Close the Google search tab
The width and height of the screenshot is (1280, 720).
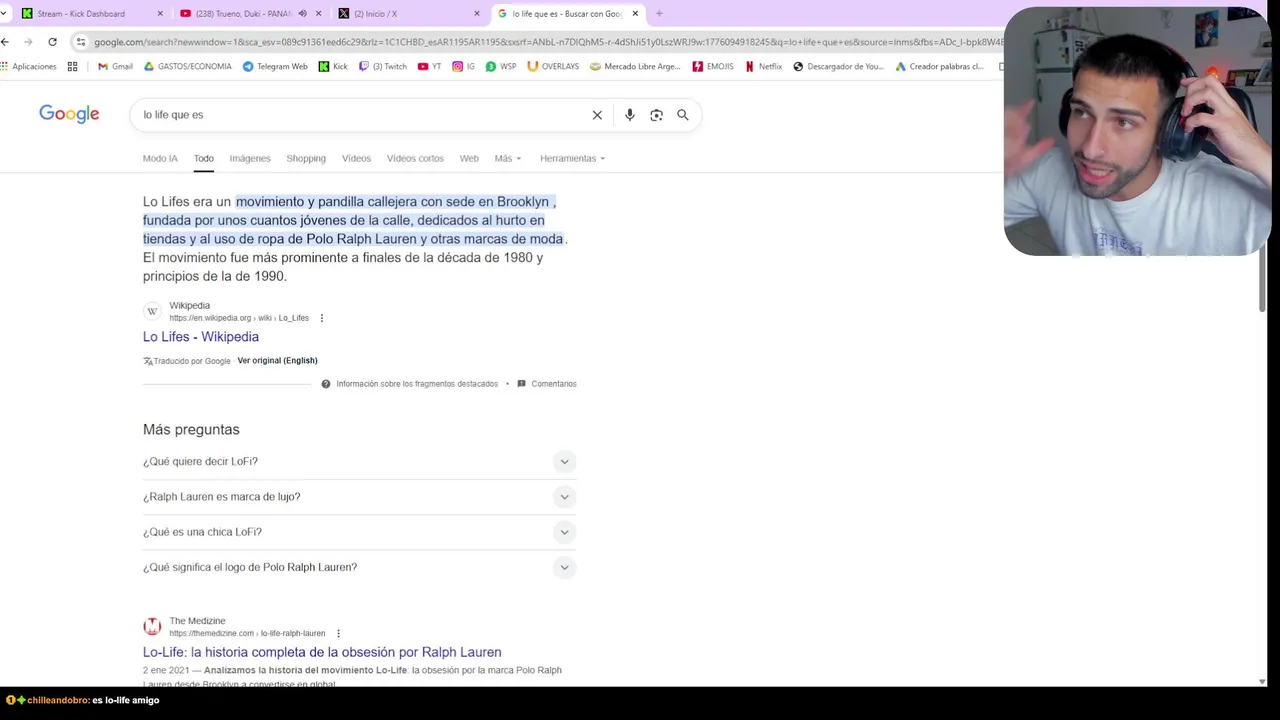tap(635, 14)
